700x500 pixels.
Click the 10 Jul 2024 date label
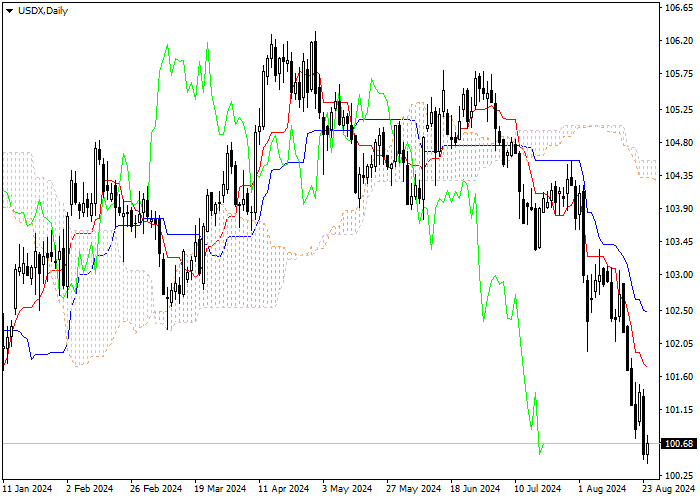(539, 489)
